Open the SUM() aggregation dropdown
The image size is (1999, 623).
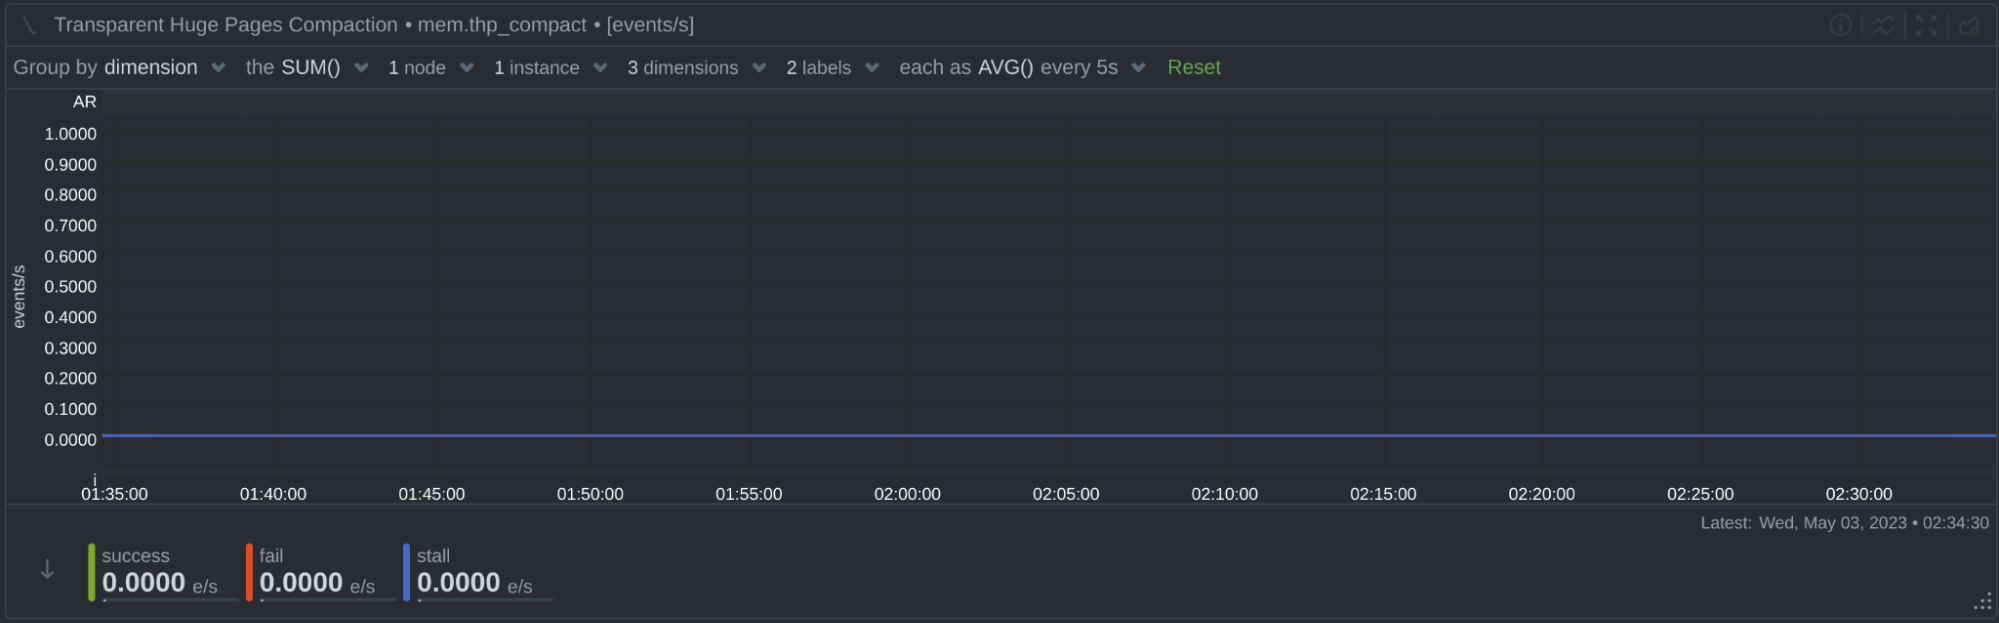coord(307,67)
